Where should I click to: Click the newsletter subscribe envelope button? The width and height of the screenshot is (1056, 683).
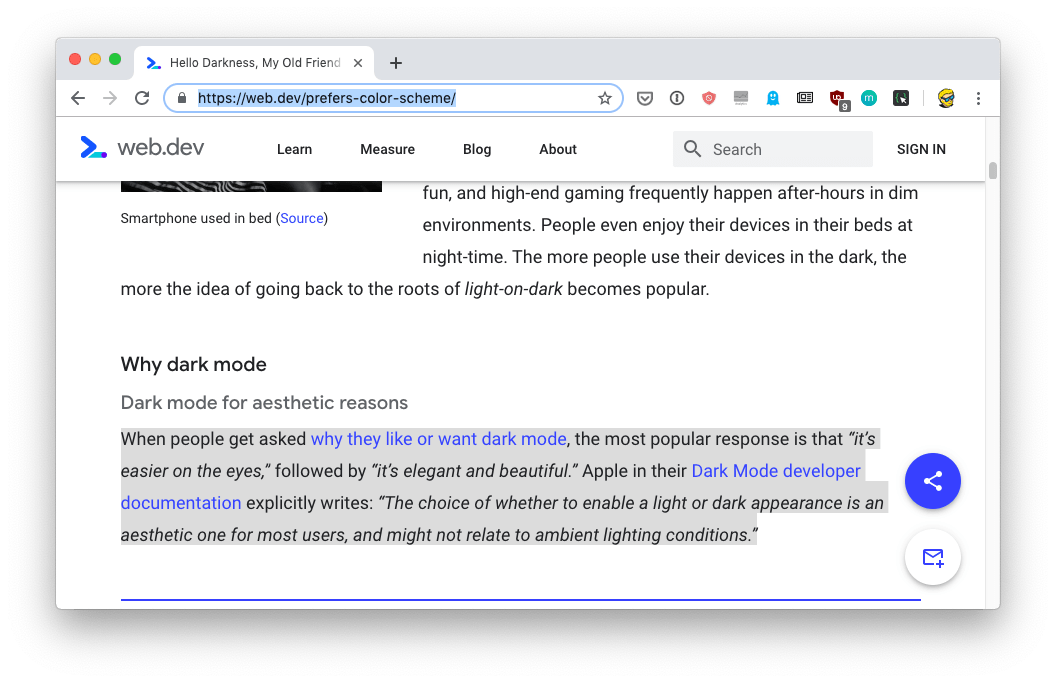tap(932, 557)
